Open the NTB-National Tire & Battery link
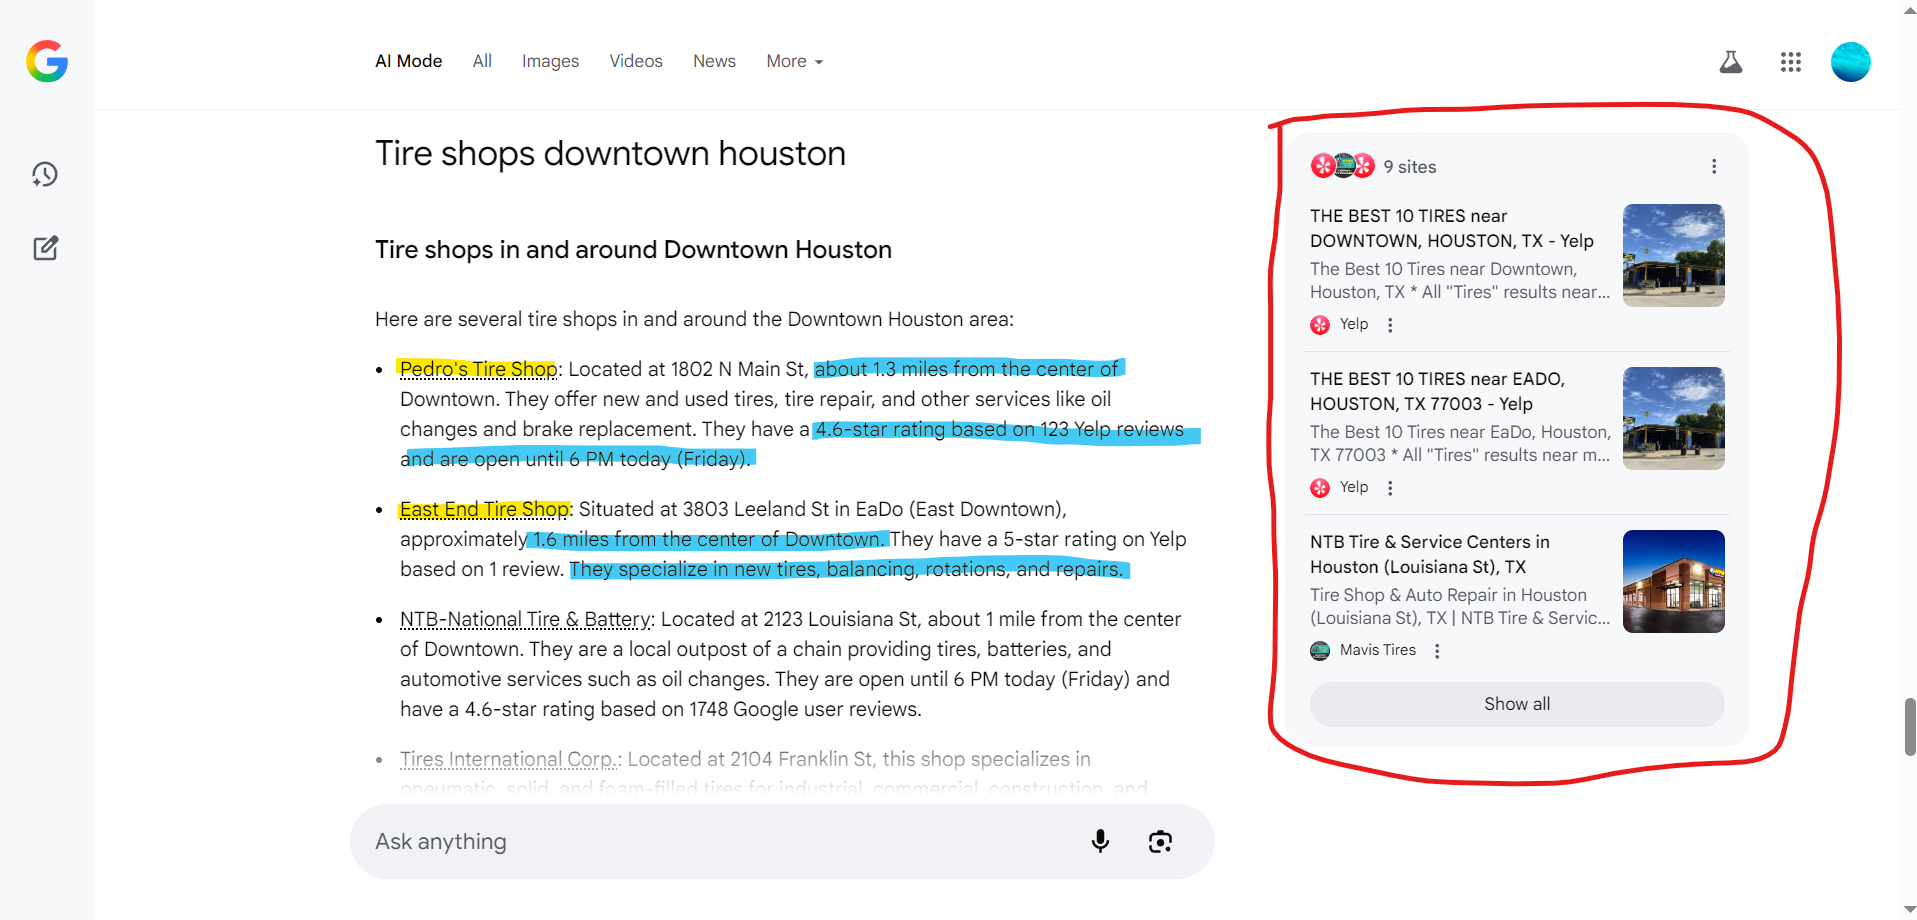The image size is (1917, 920). (x=525, y=619)
